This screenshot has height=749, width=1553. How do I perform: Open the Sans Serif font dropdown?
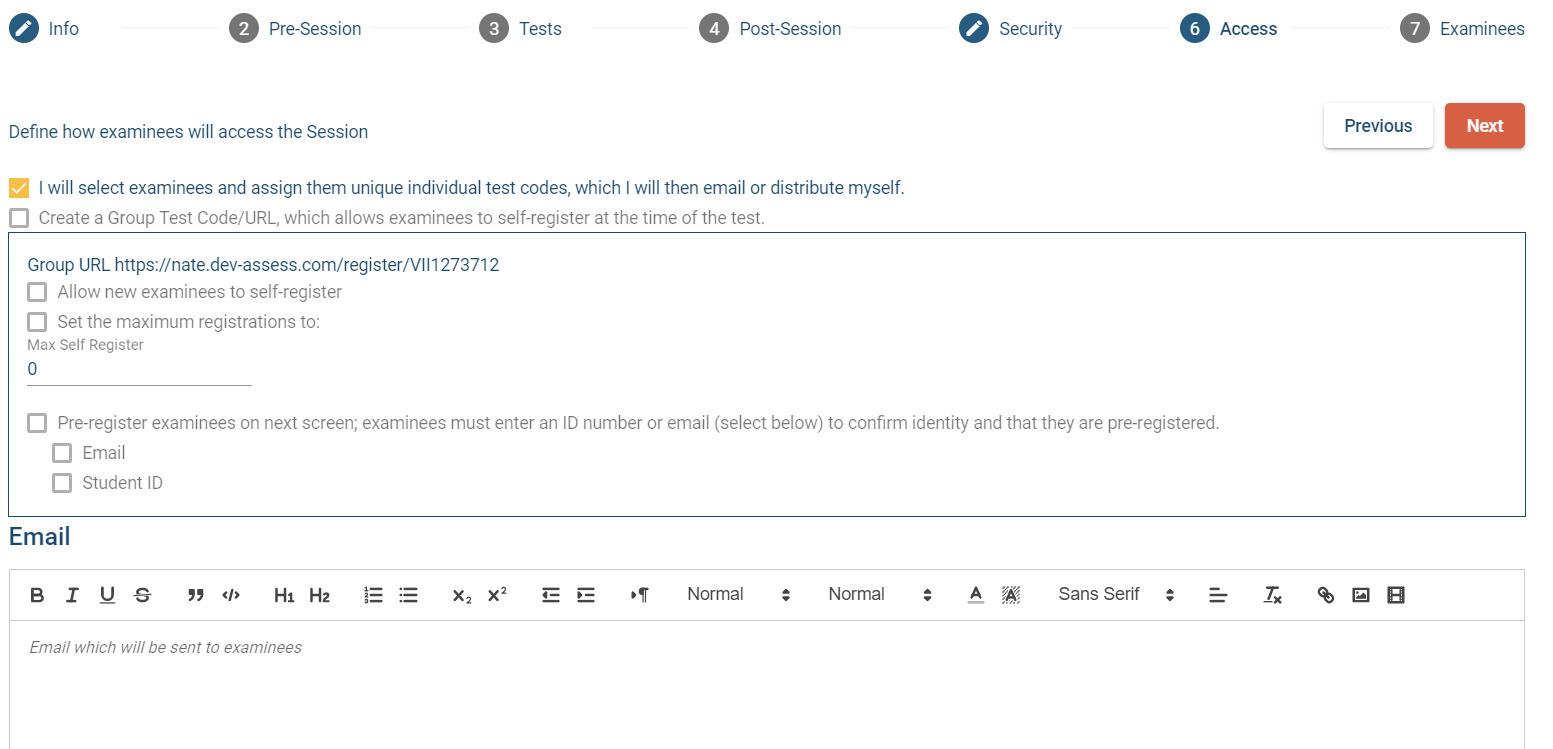click(1115, 595)
